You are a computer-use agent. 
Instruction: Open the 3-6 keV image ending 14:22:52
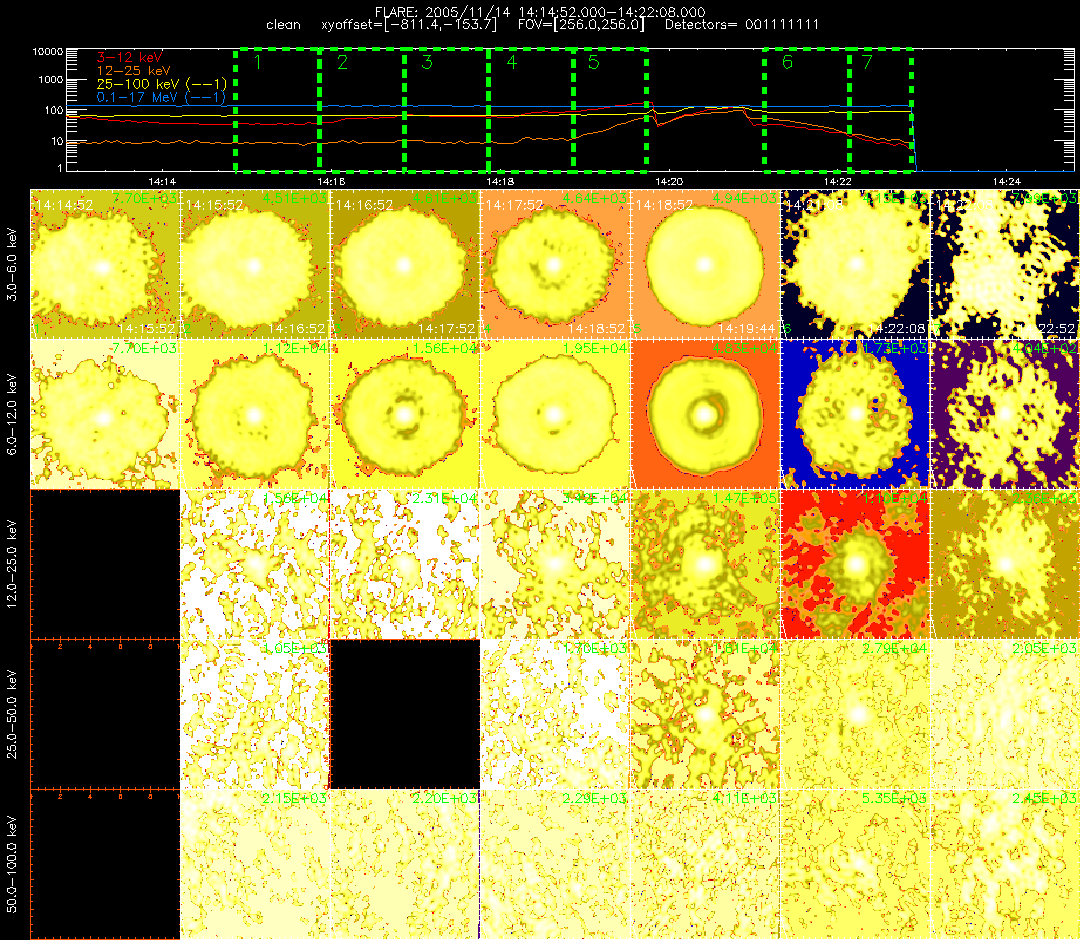coord(1006,264)
